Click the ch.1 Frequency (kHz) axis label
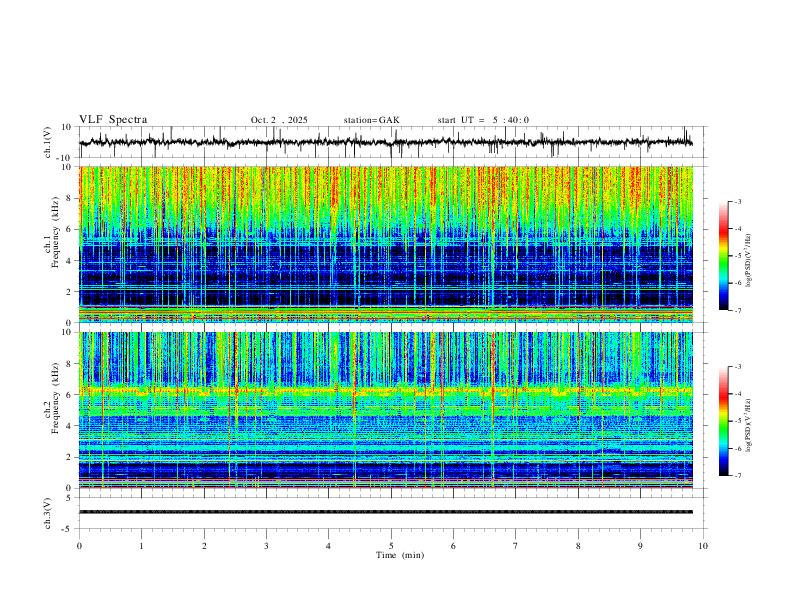The height and width of the screenshot is (612, 792). [51, 244]
